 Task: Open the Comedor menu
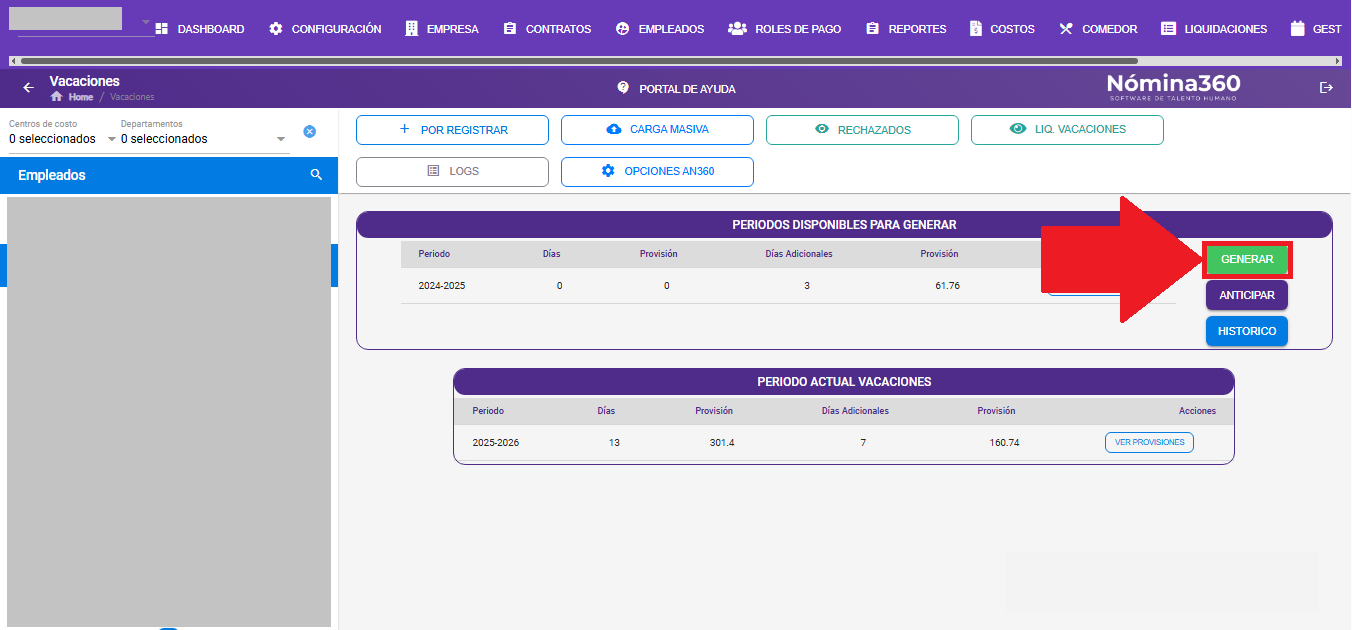point(1098,29)
